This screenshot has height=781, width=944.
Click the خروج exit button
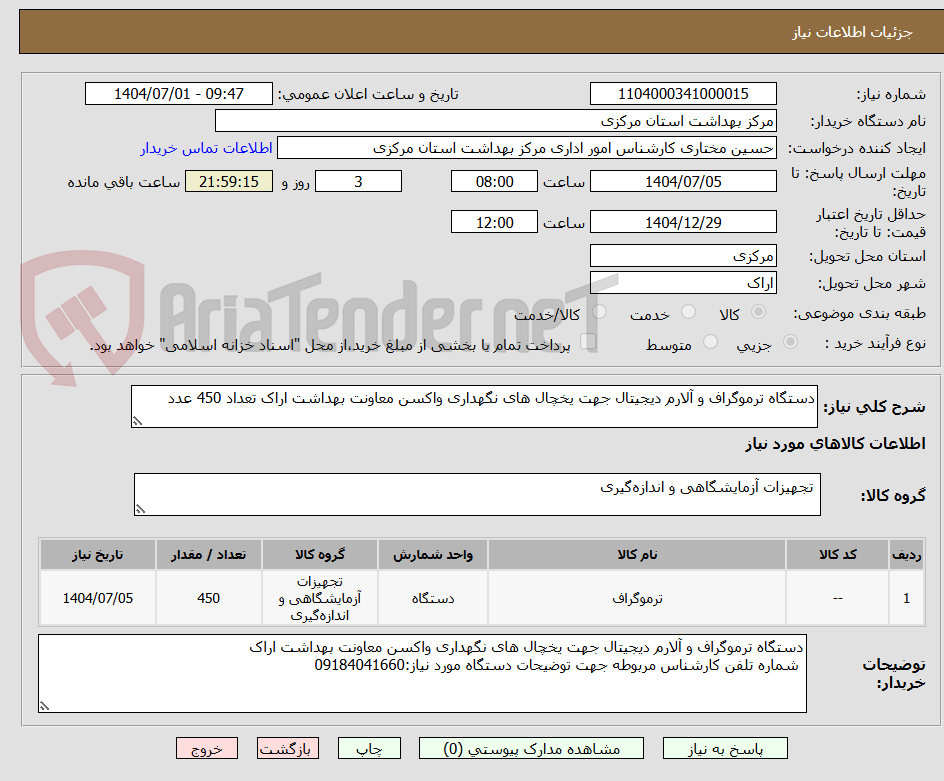[x=207, y=748]
